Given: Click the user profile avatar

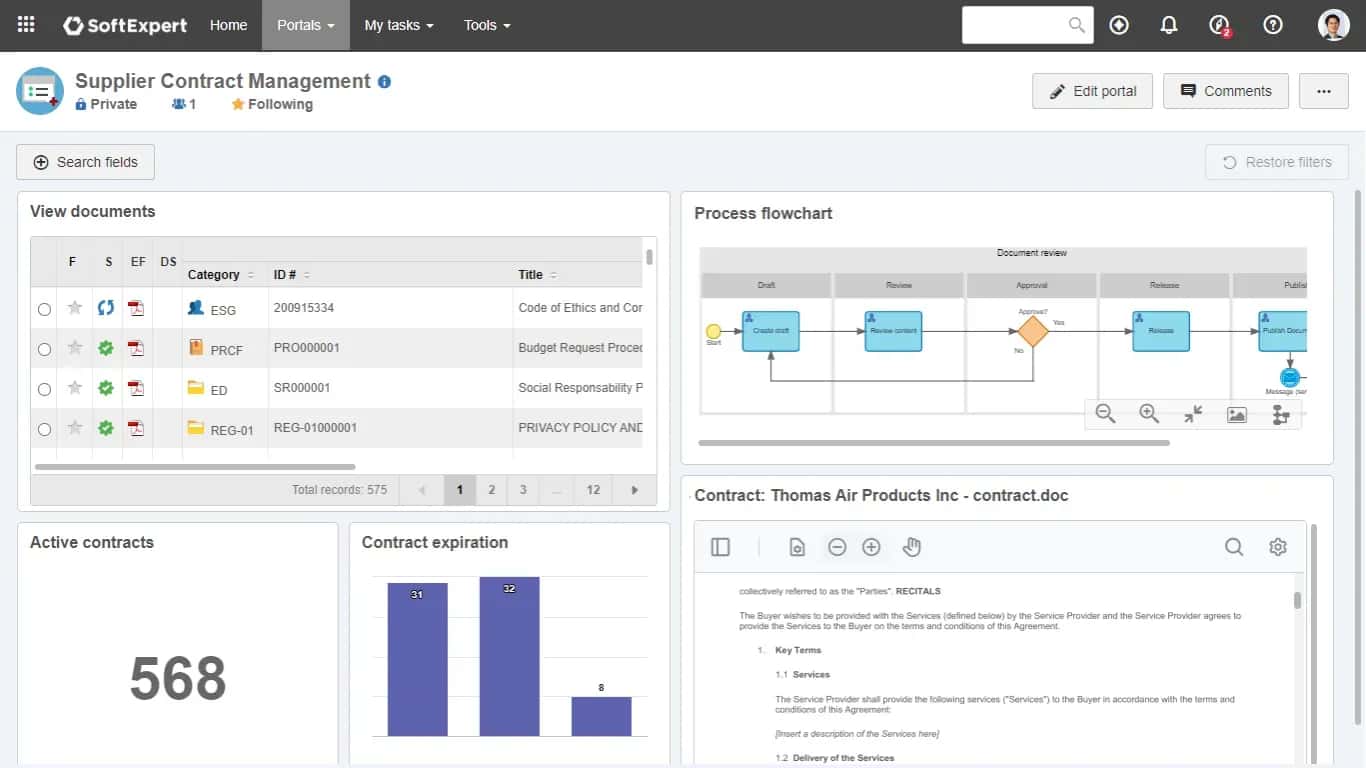Looking at the screenshot, I should [1334, 25].
